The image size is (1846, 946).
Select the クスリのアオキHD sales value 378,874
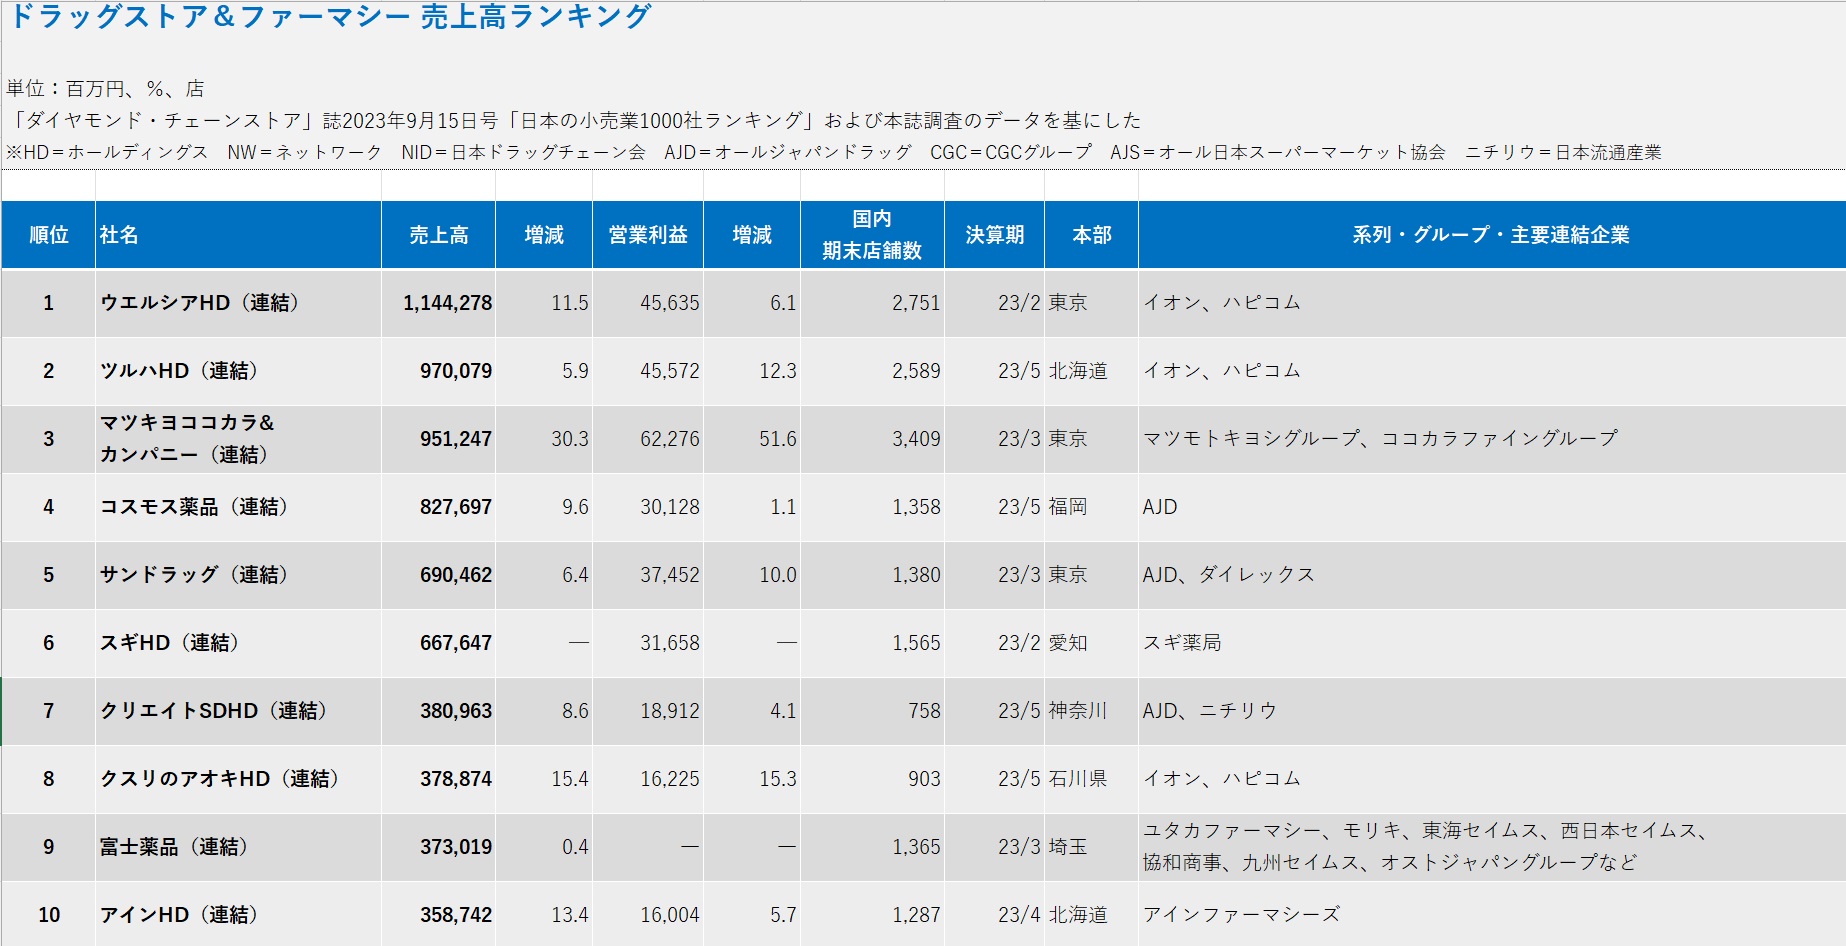[x=455, y=779]
